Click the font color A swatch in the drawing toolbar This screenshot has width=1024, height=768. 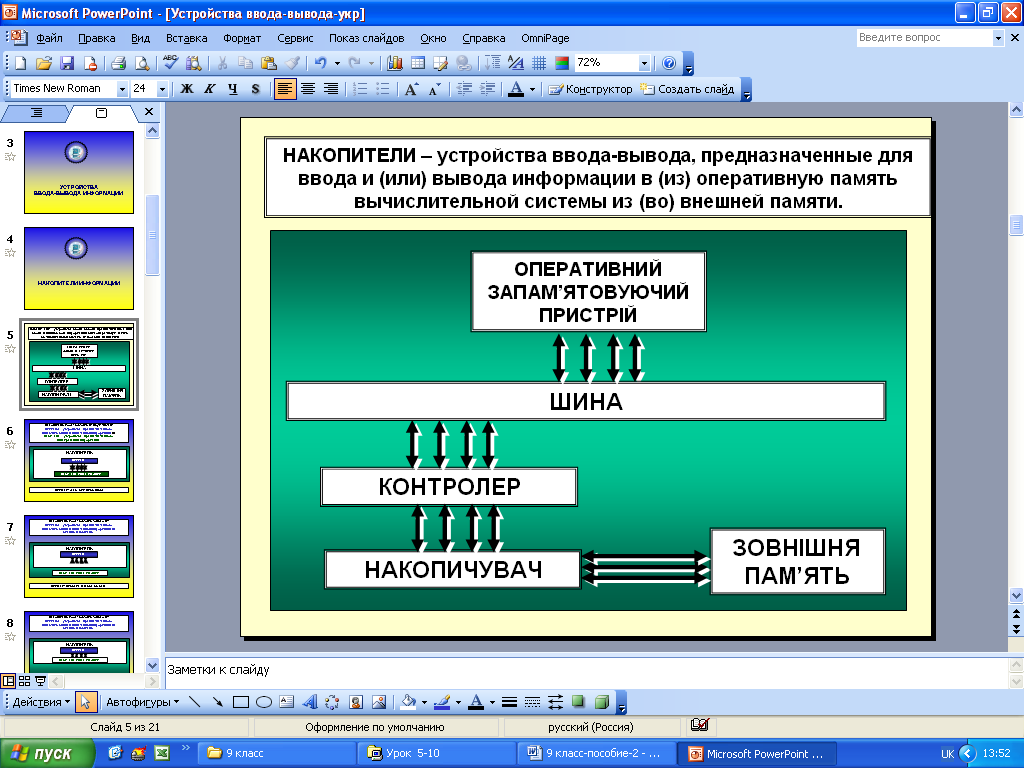coord(477,702)
